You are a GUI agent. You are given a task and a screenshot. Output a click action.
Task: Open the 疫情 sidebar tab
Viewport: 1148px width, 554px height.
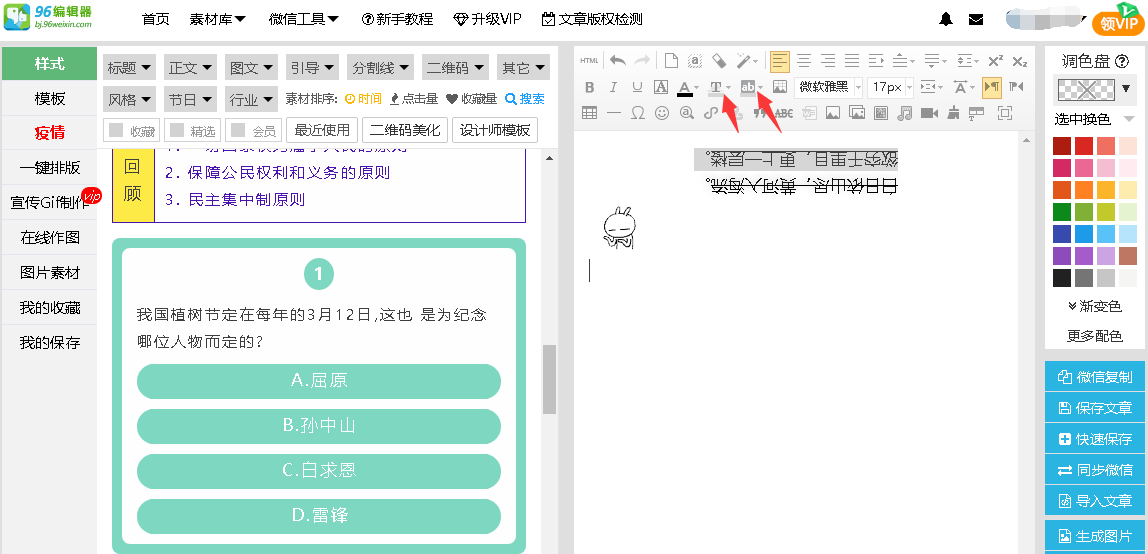click(50, 133)
